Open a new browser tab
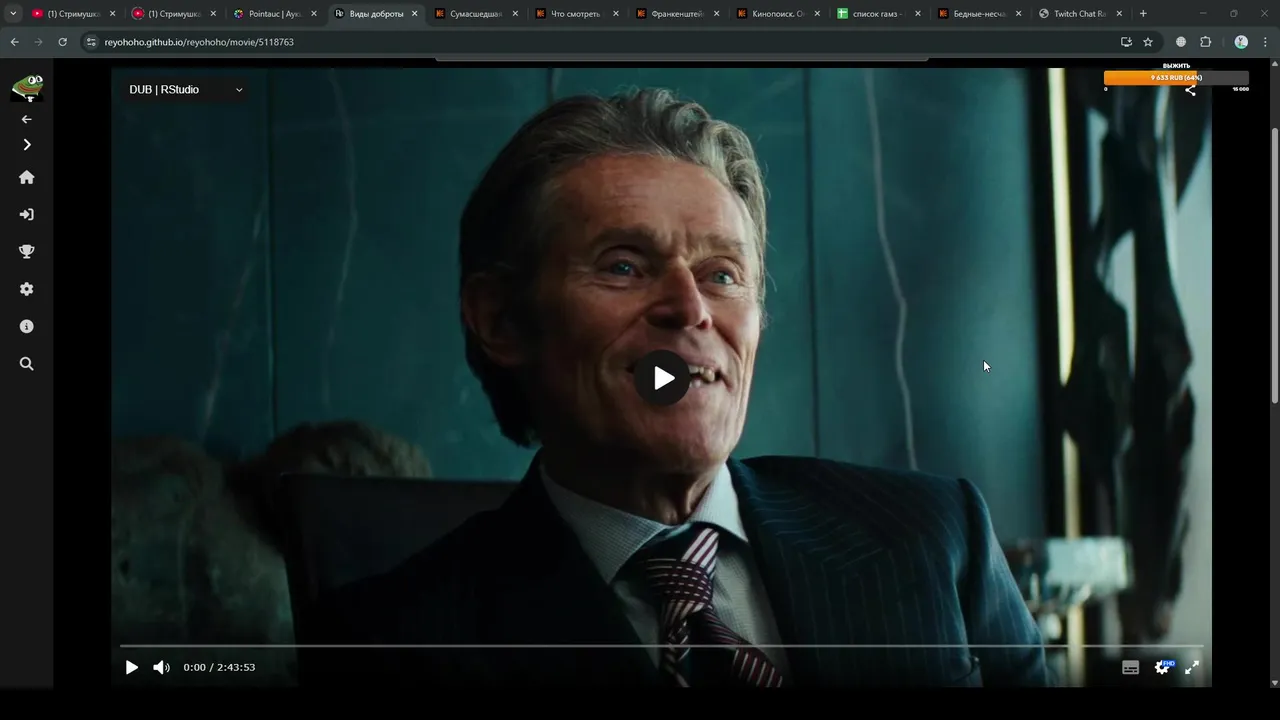 point(1143,14)
